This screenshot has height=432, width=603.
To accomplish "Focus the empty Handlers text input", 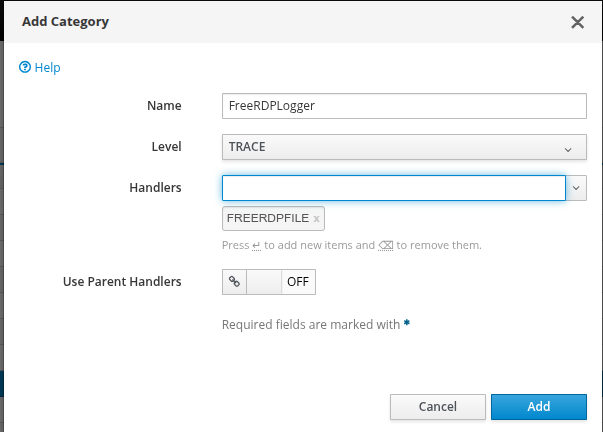I will coord(394,188).
